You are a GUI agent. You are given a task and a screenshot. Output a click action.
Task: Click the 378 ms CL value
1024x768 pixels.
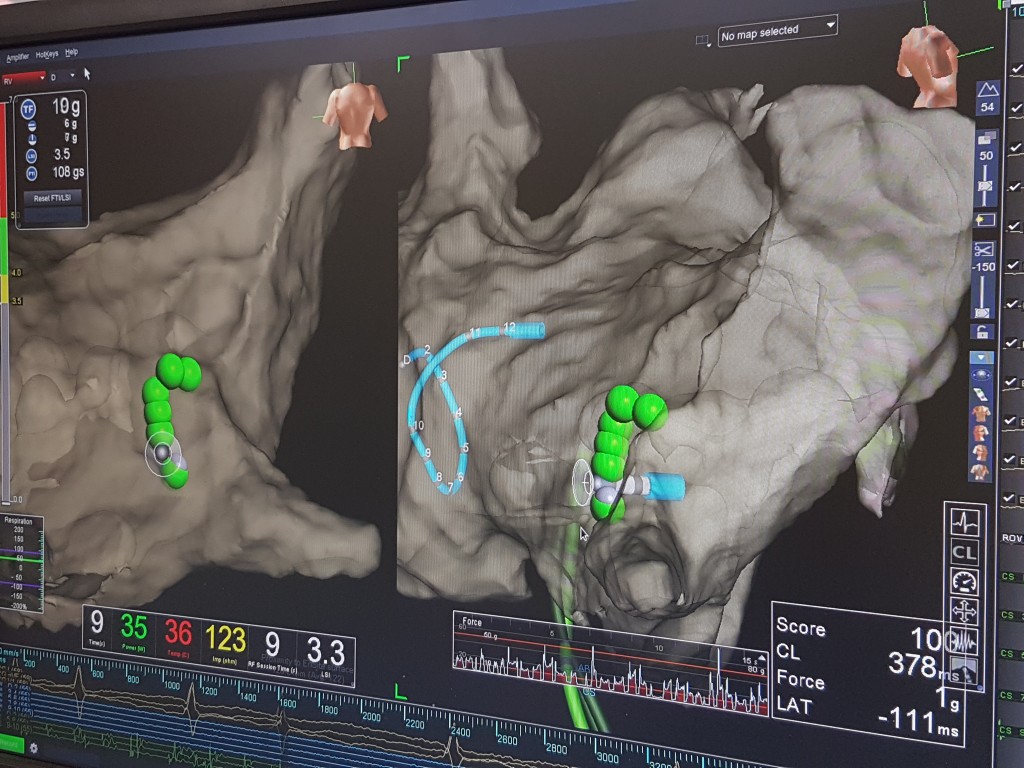pyautogui.click(x=922, y=667)
